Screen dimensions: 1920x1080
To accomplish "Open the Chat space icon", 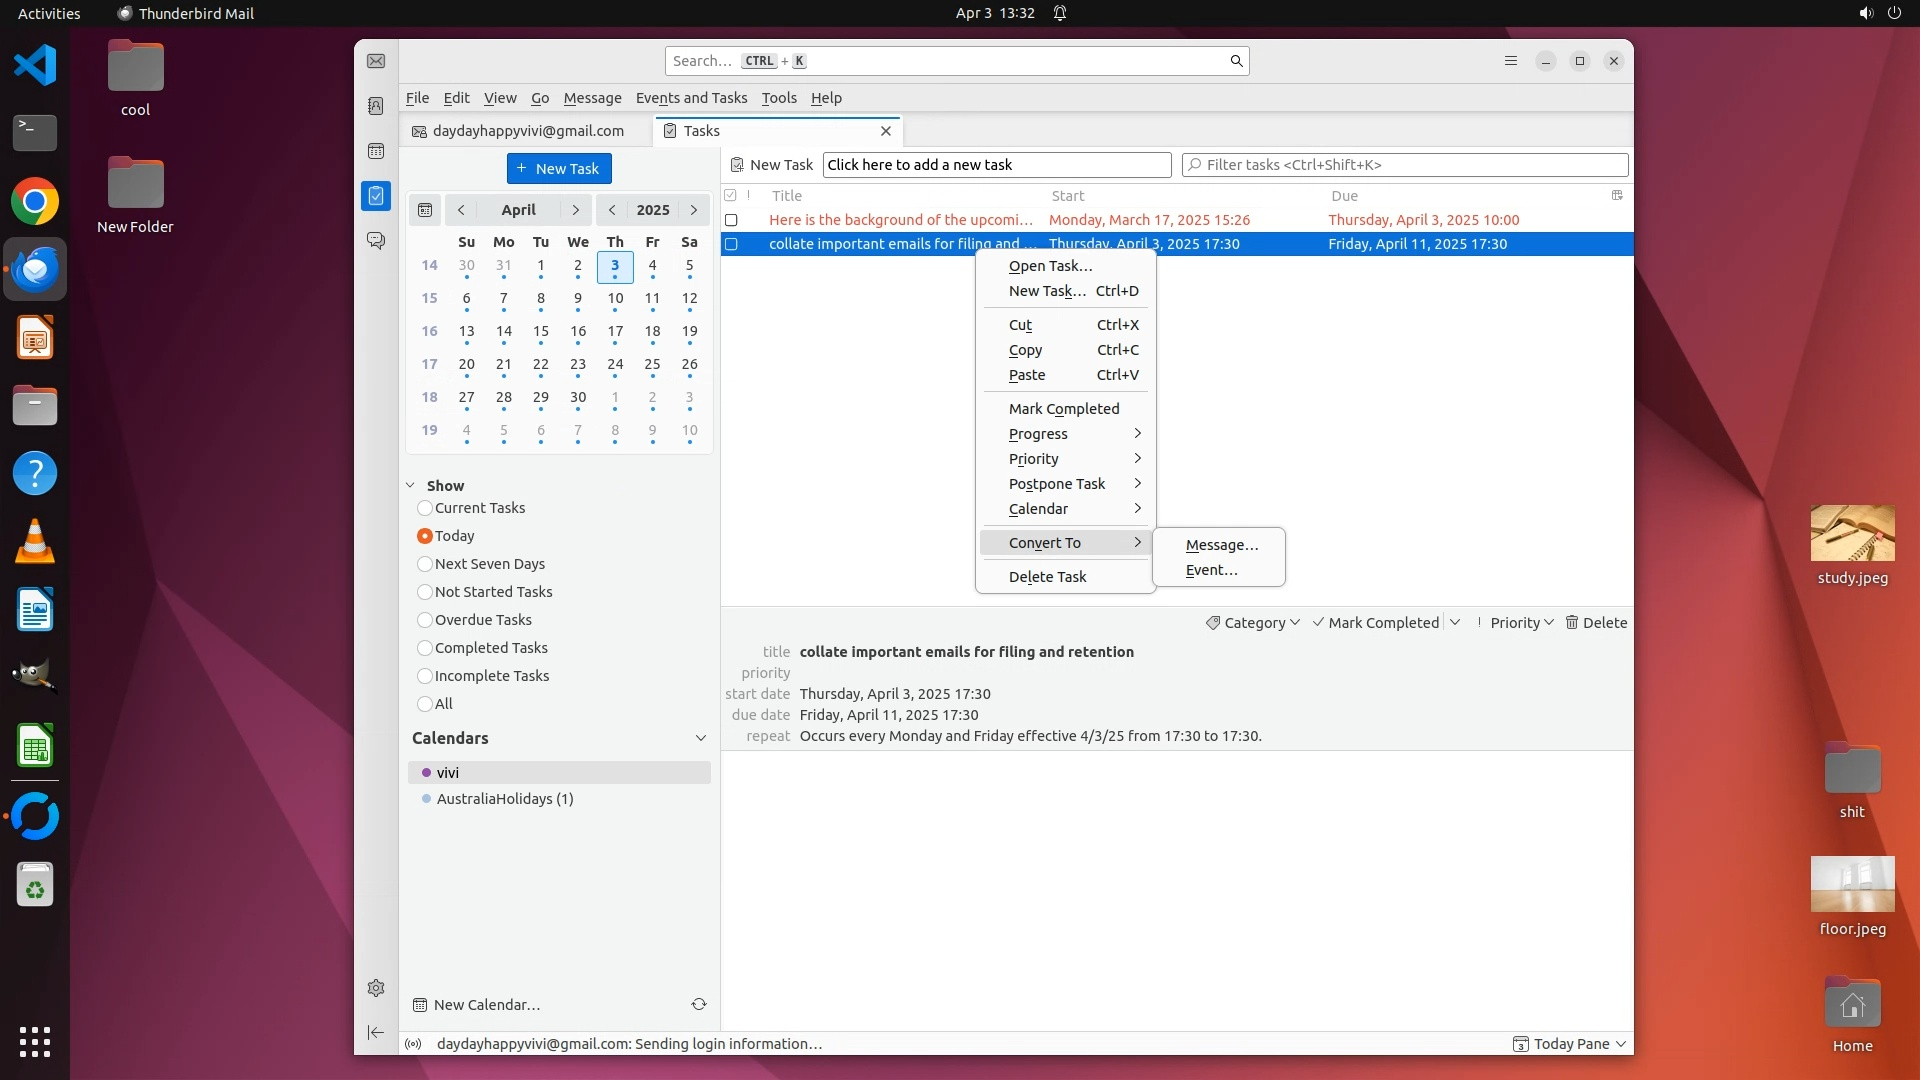I will (376, 241).
